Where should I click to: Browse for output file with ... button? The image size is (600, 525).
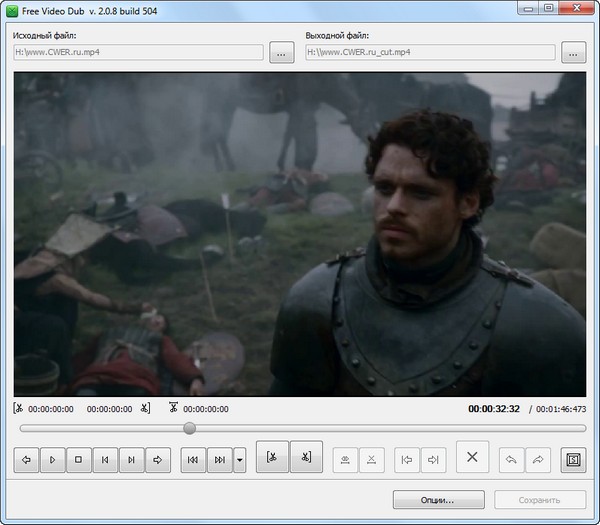pos(573,53)
